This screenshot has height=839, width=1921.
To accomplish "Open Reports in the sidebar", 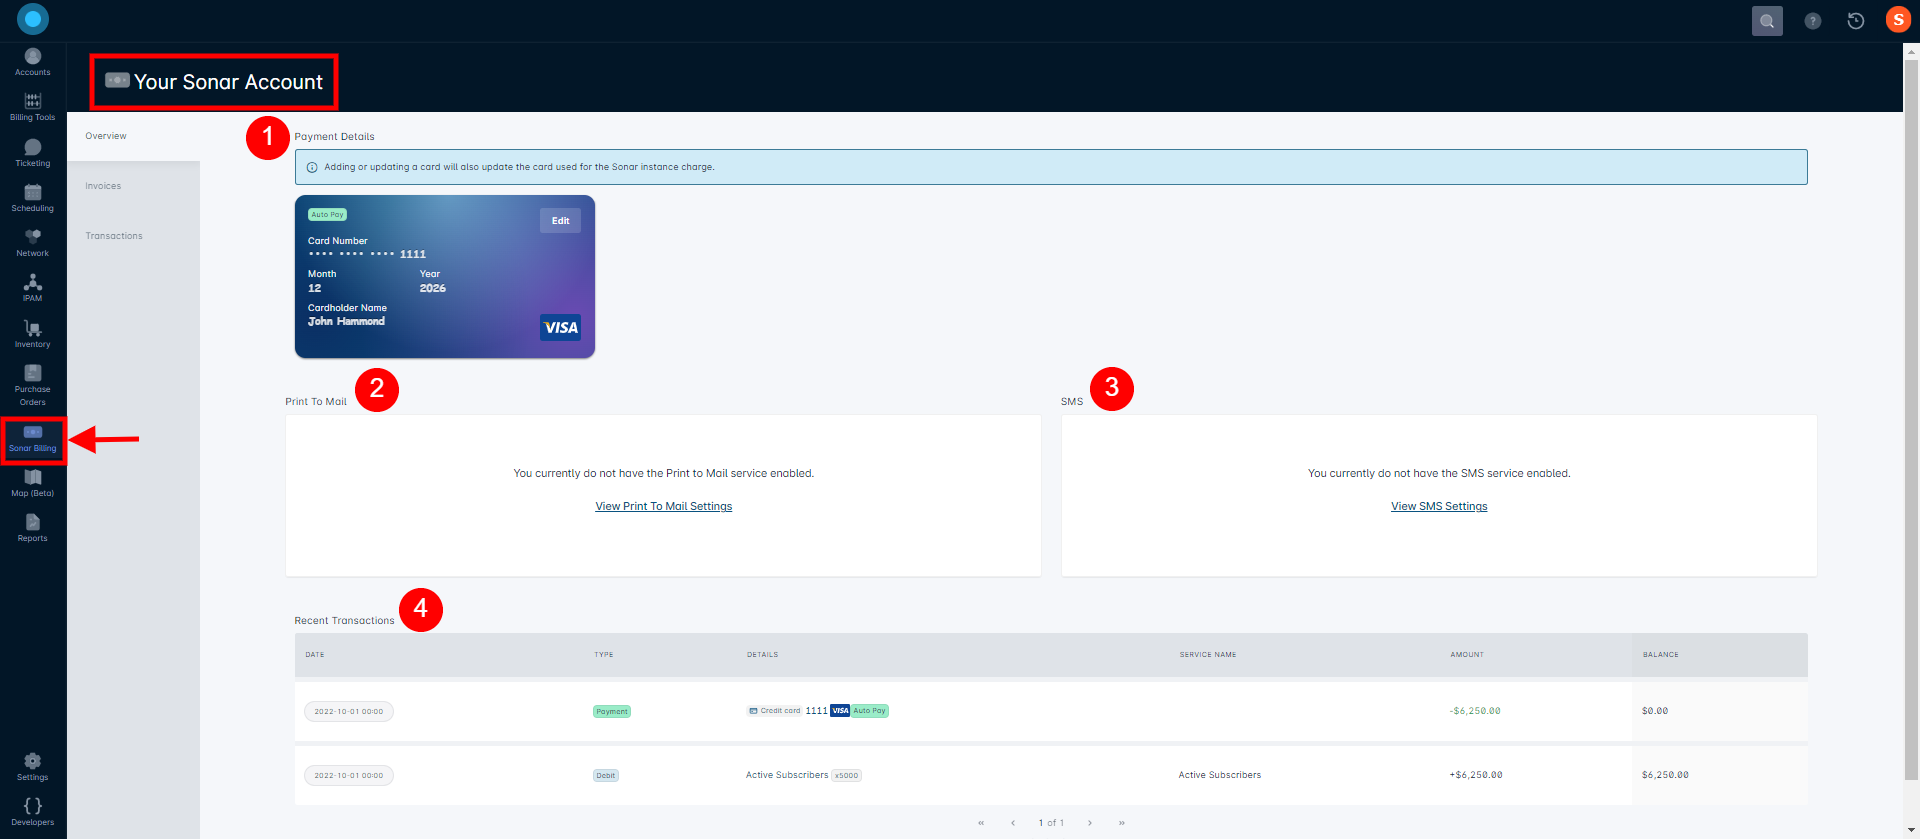I will (x=33, y=529).
